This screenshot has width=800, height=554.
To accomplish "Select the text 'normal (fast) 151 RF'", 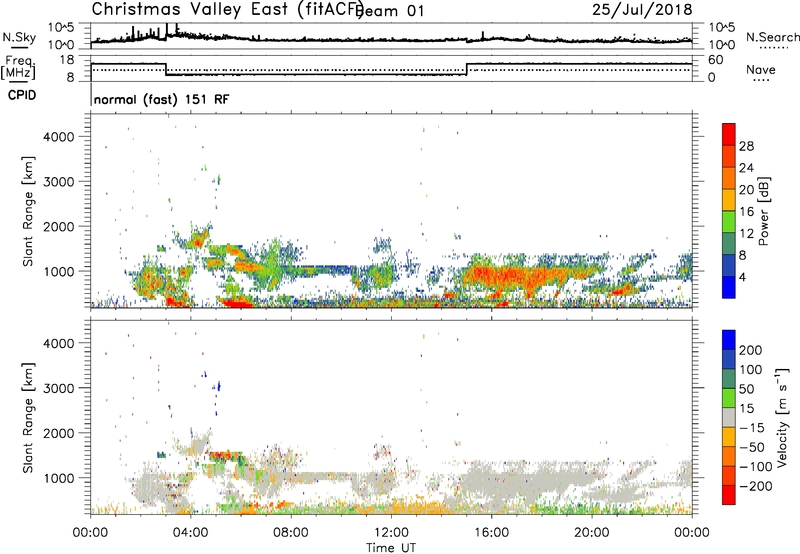I will pos(162,99).
